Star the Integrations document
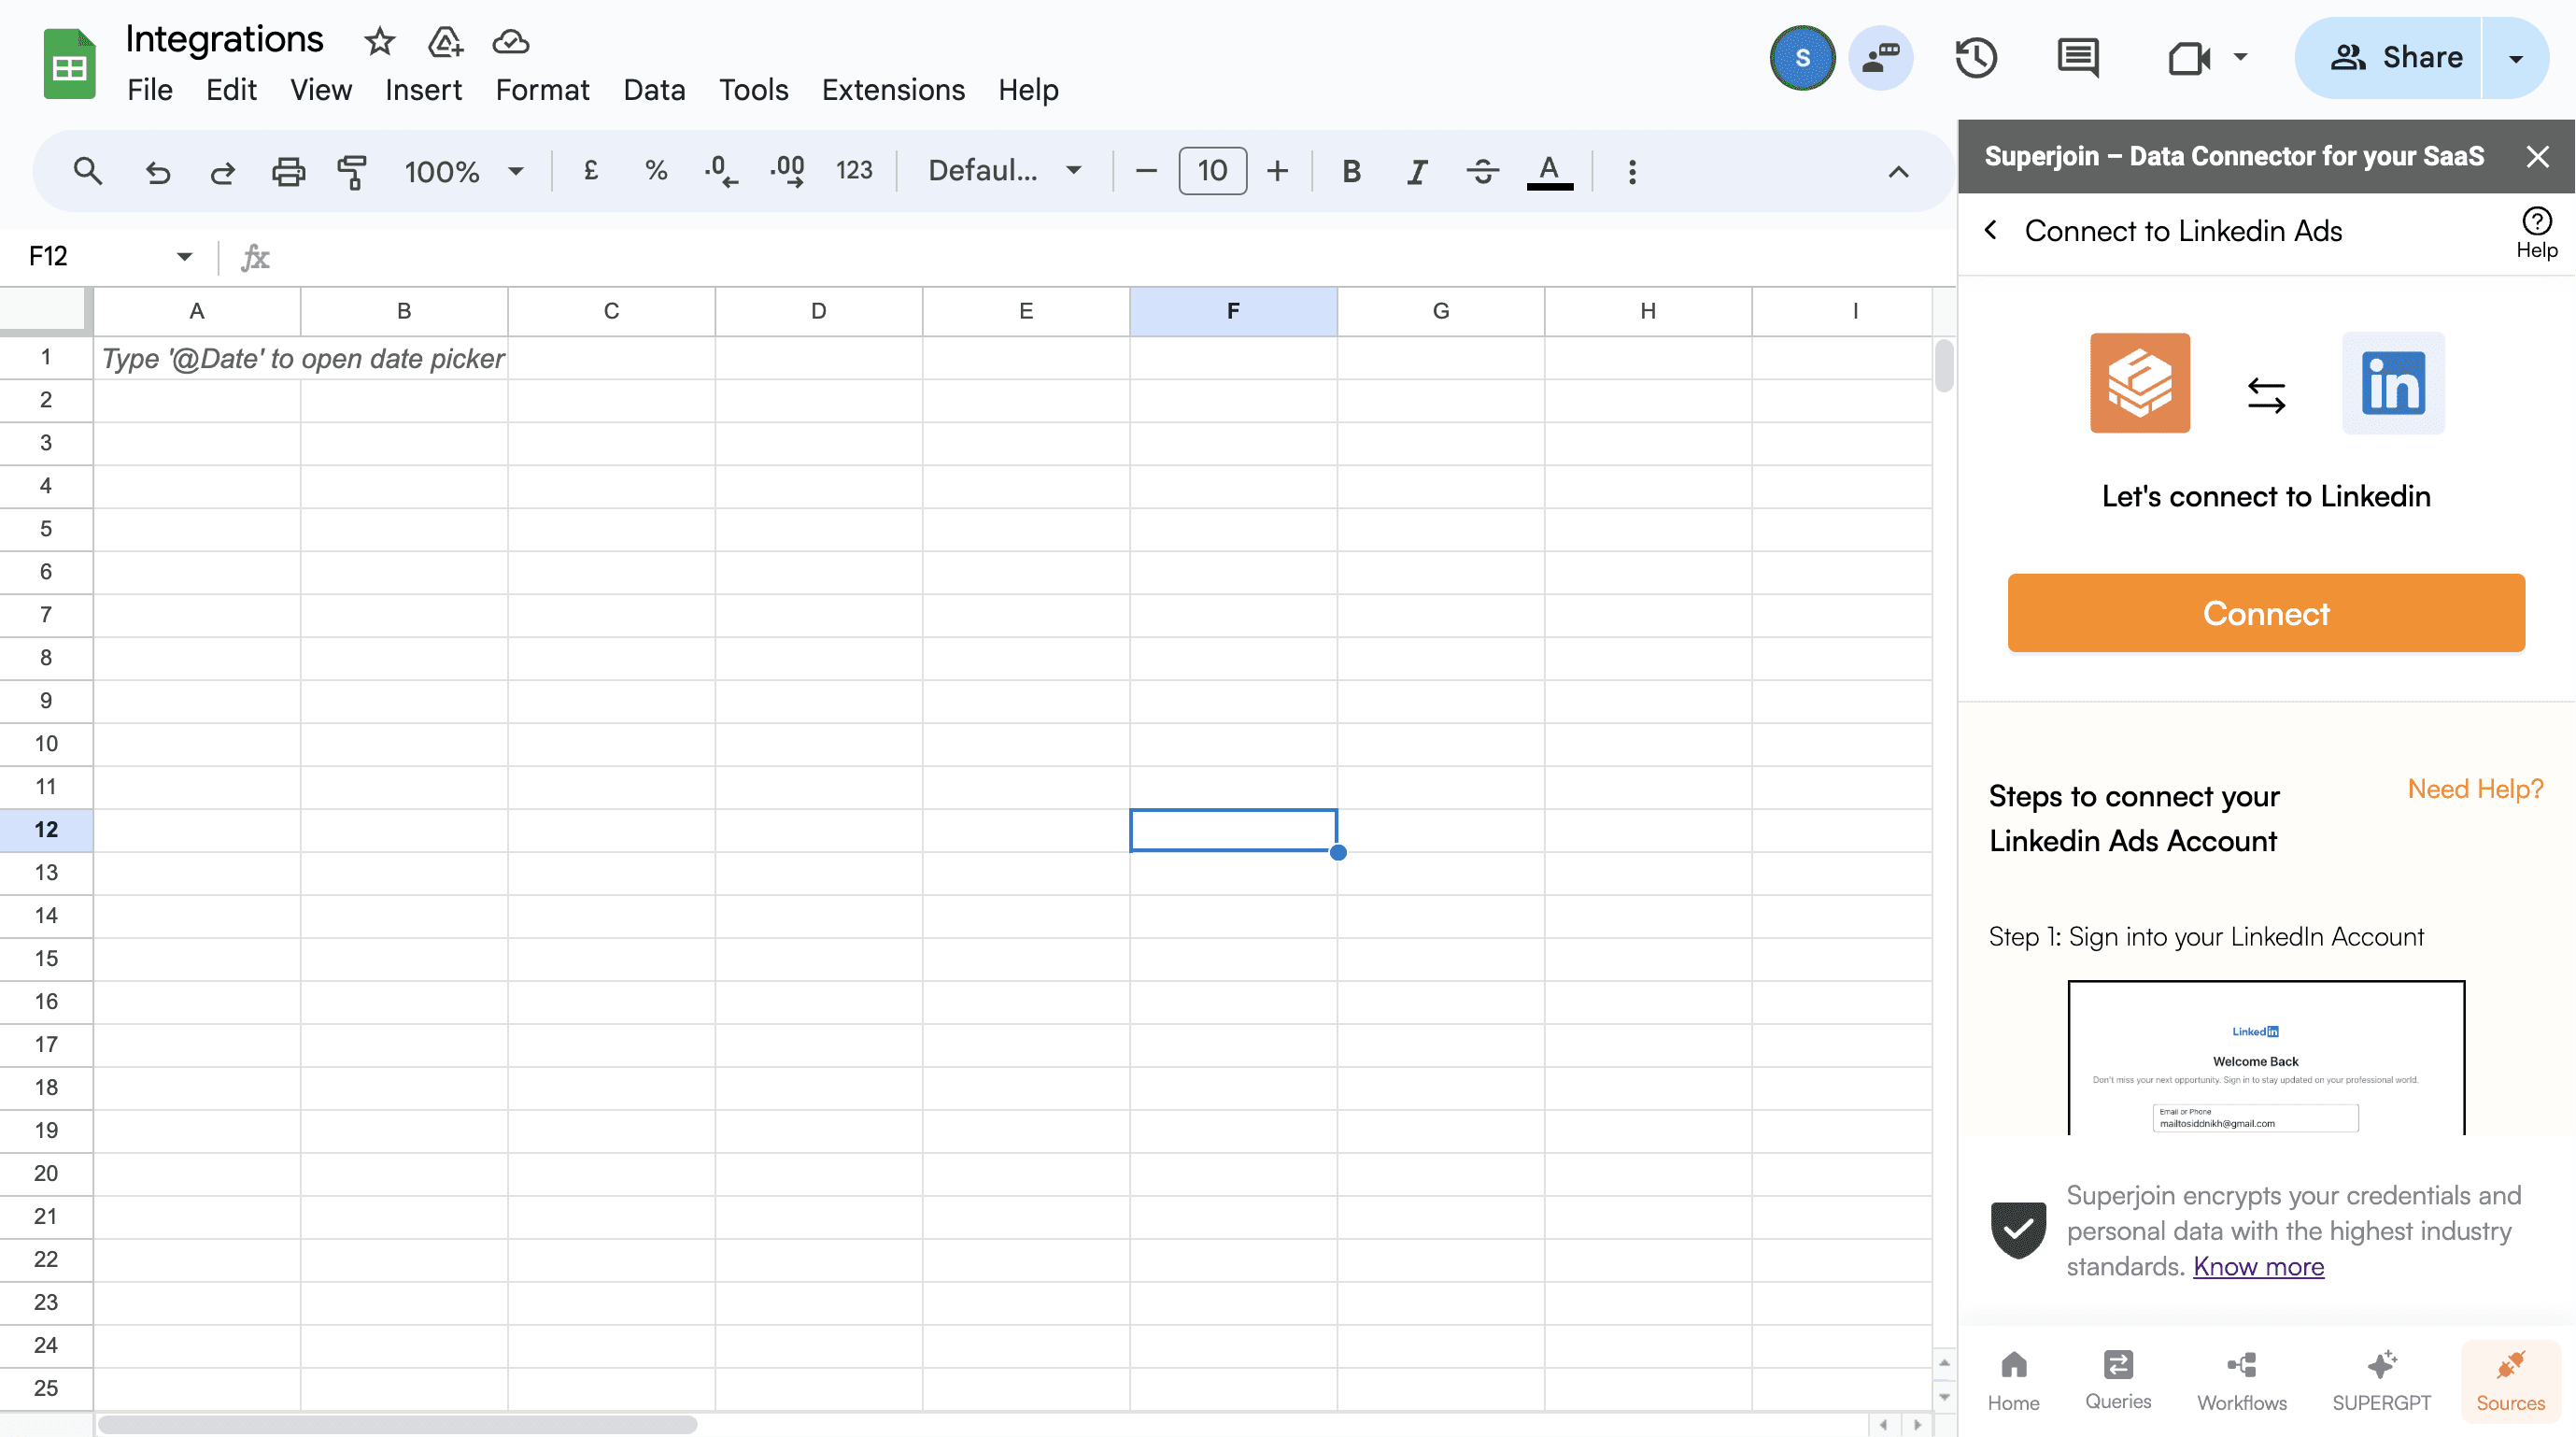Viewport: 2576px width, 1437px height. pyautogui.click(x=379, y=42)
